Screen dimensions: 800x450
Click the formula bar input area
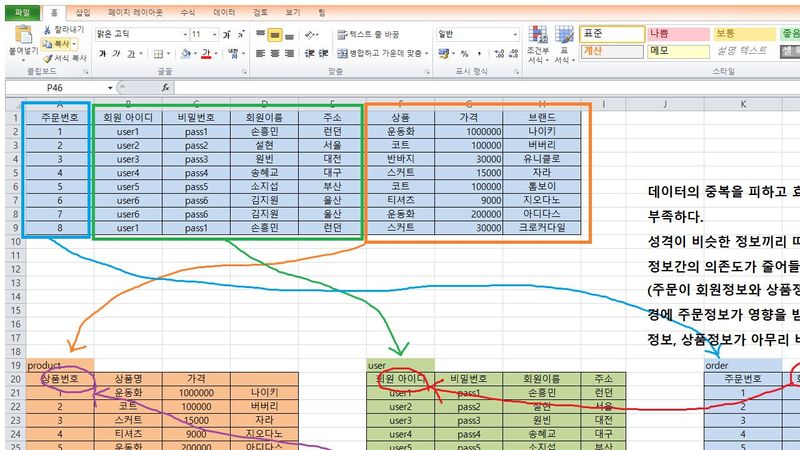(x=487, y=88)
